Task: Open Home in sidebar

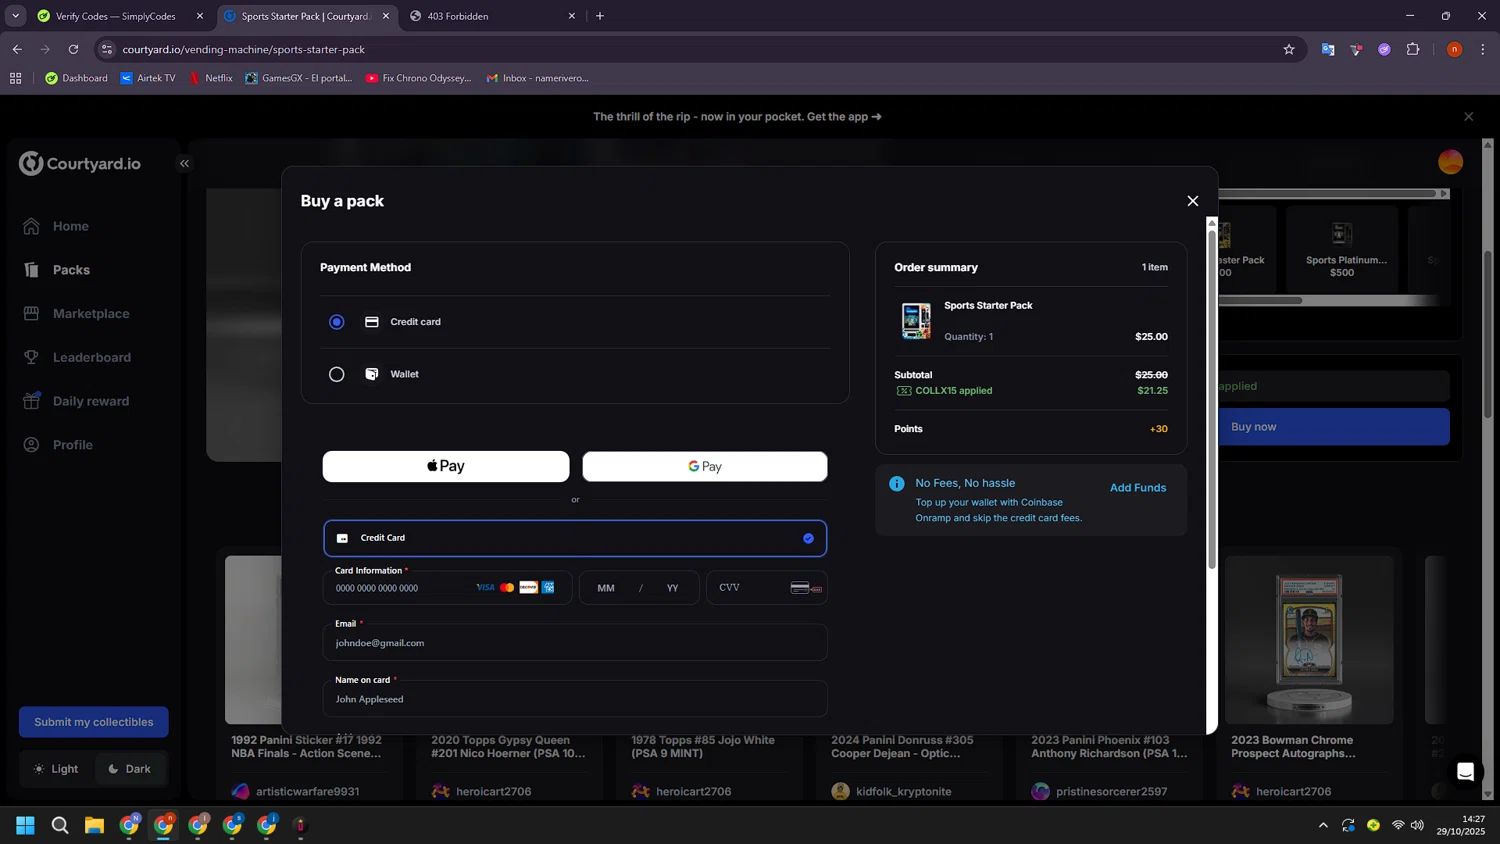Action: click(x=70, y=226)
